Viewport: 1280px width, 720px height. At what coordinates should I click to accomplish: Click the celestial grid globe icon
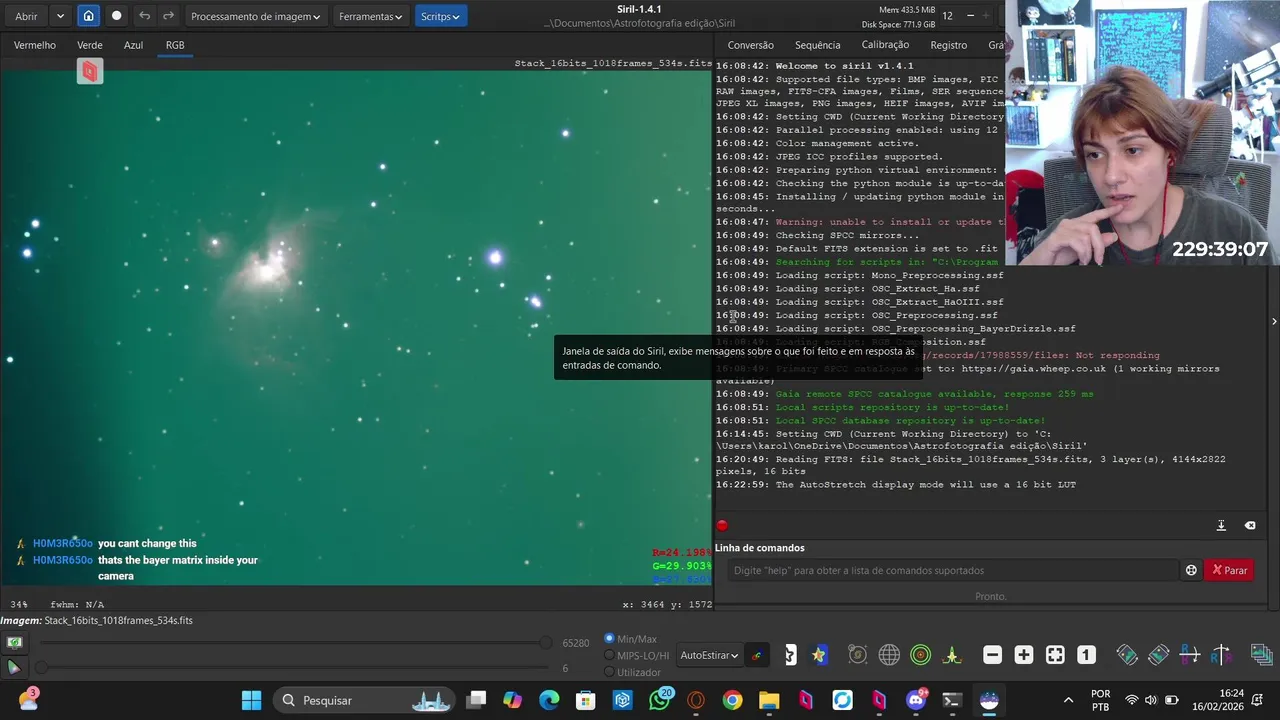click(x=889, y=655)
